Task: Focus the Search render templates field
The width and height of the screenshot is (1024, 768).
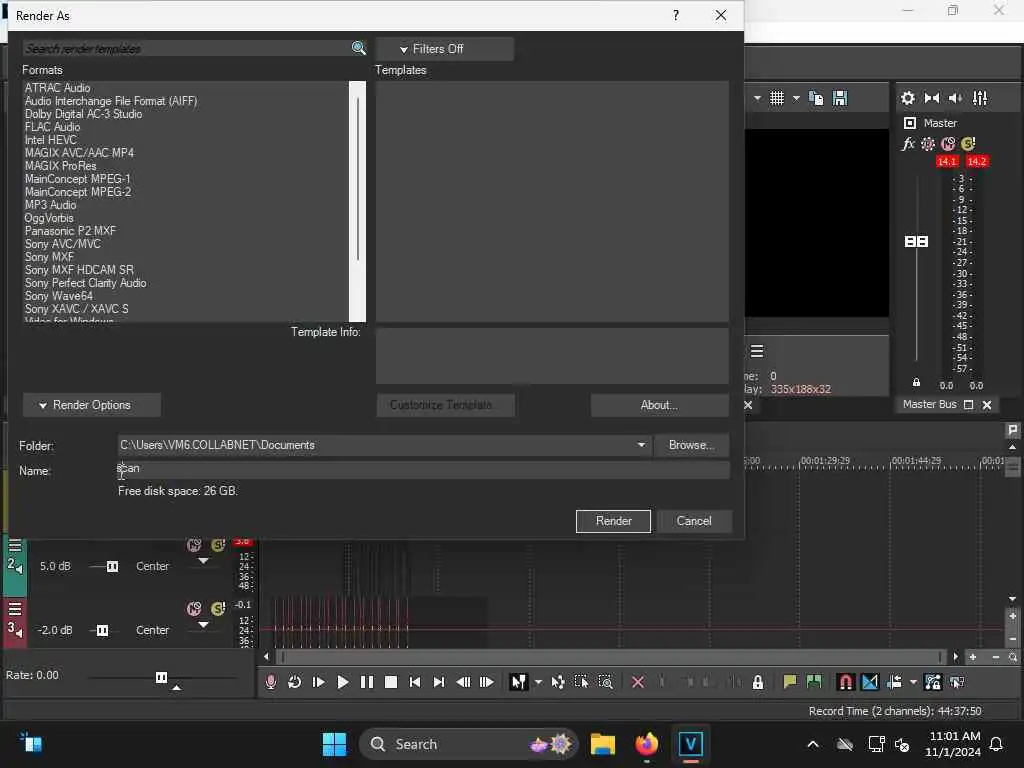Action: coord(187,48)
